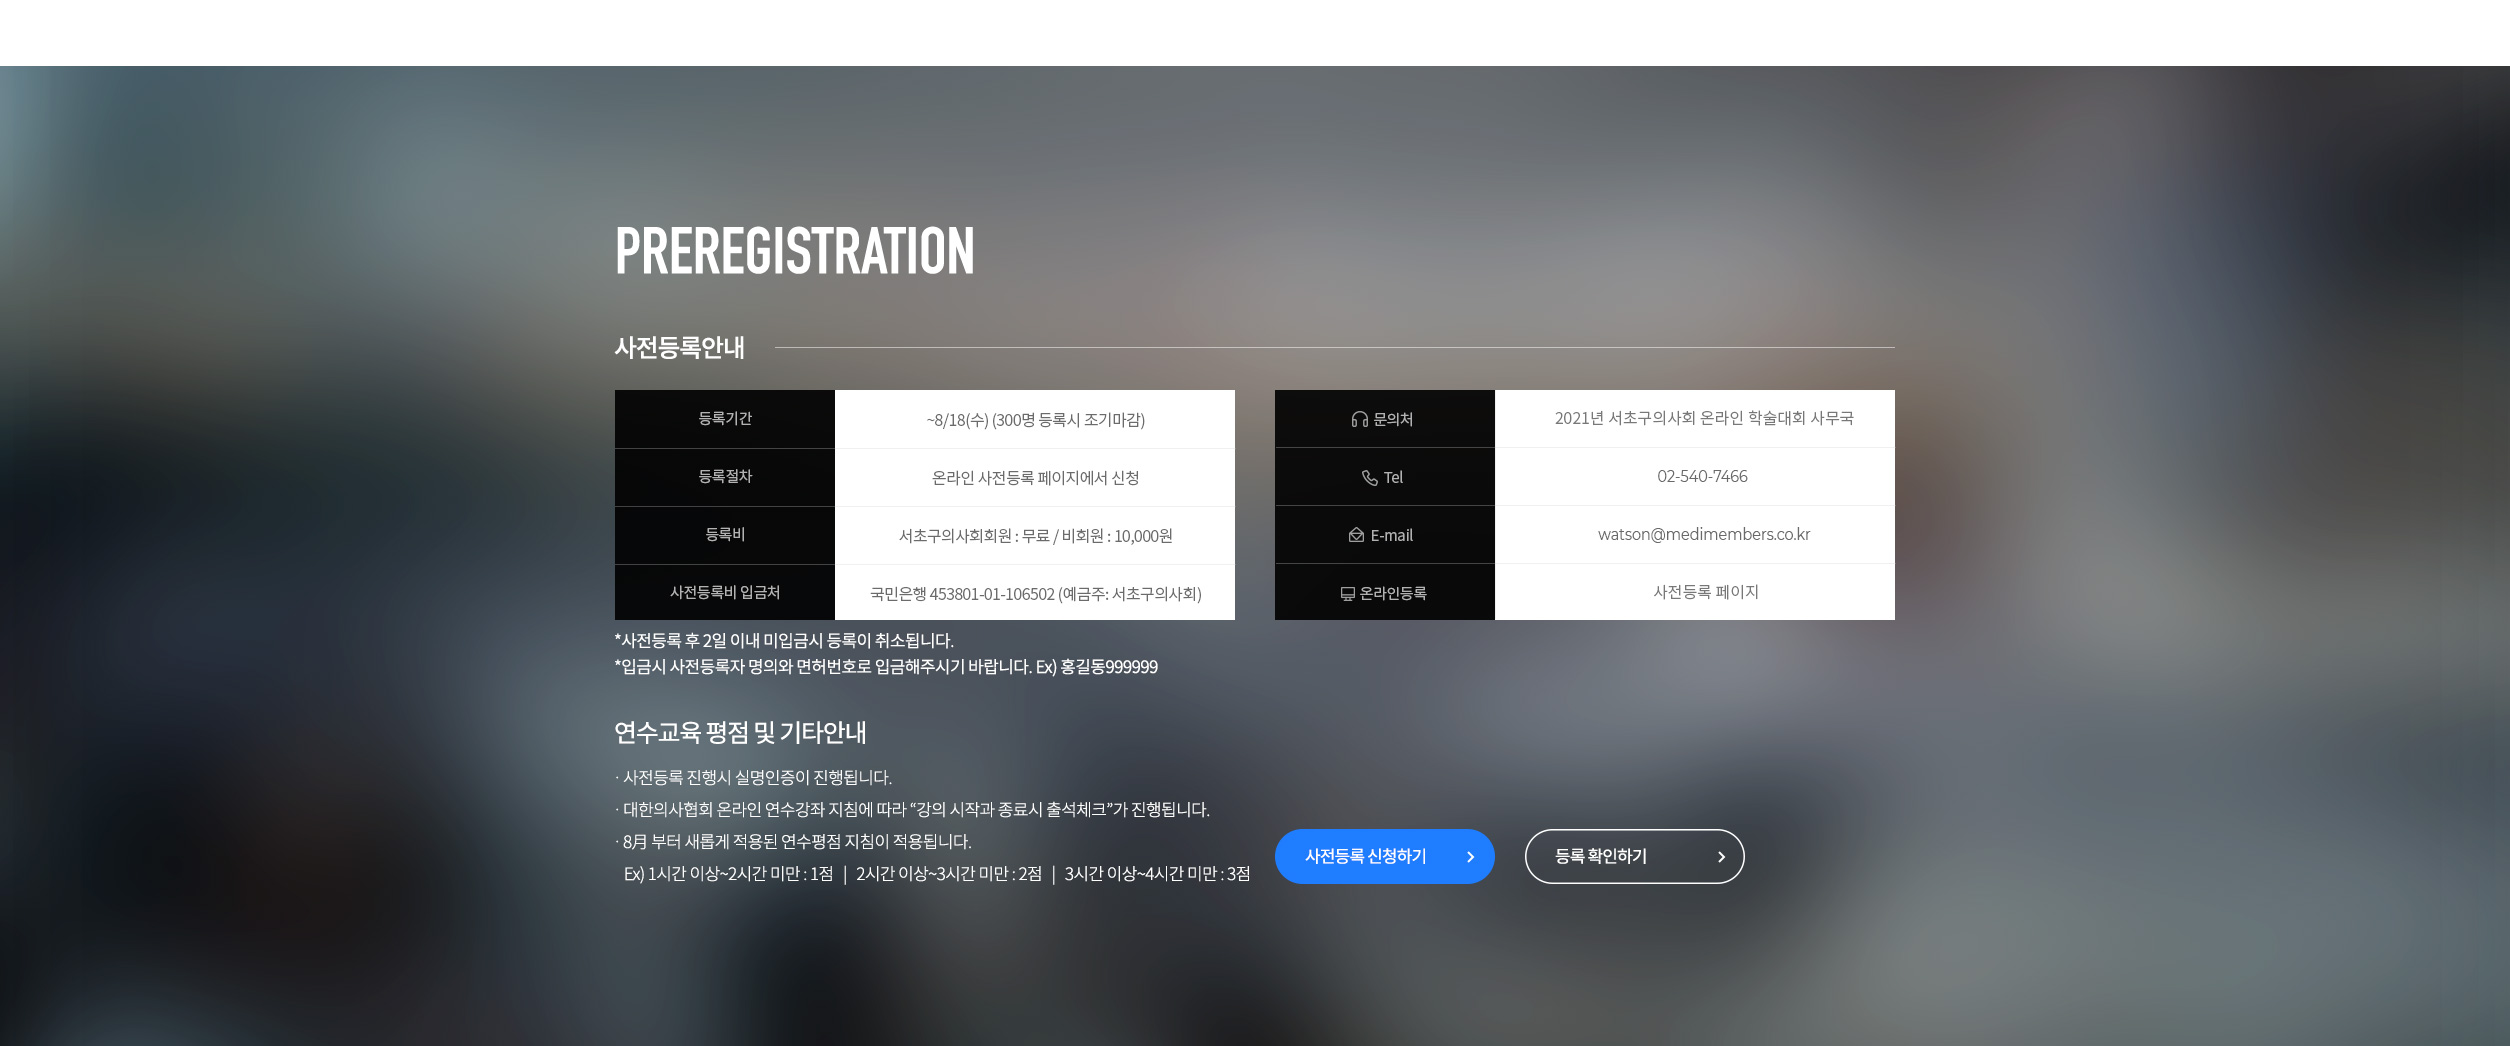The height and width of the screenshot is (1046, 2510).
Task: Click 온라인 사전등록 페이지에서 신청 cell
Action: point(1035,477)
